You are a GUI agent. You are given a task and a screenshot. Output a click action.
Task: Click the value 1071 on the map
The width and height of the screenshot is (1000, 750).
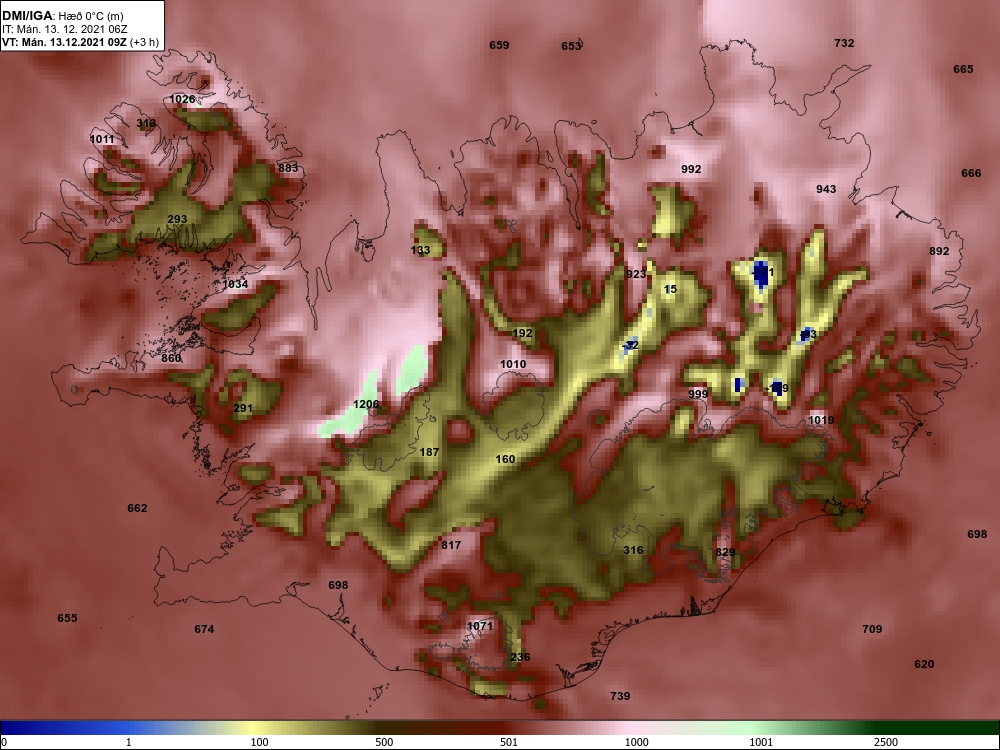pyautogui.click(x=480, y=626)
